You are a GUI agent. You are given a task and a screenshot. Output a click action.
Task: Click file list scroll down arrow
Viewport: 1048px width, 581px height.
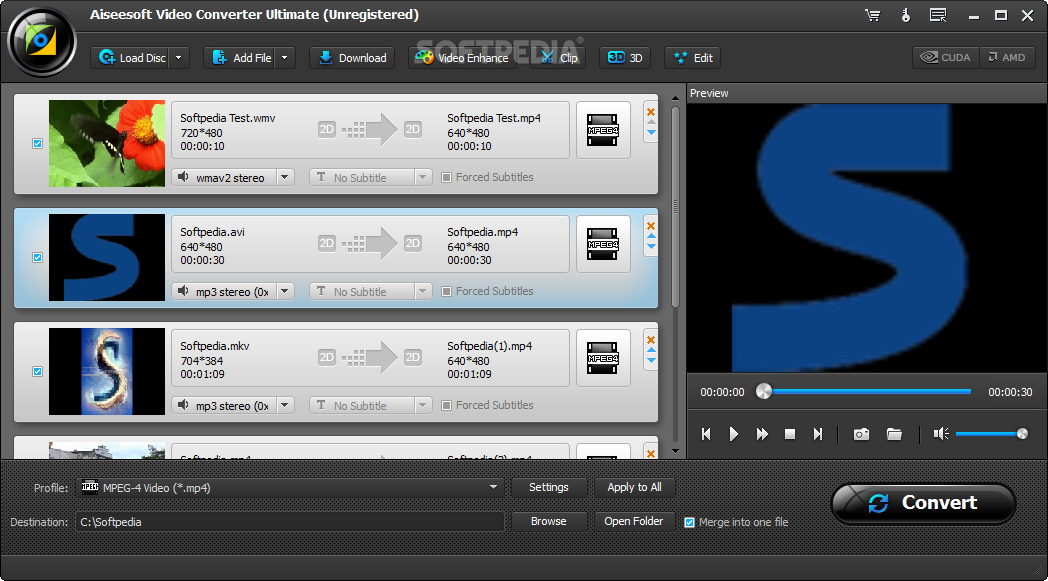[675, 451]
